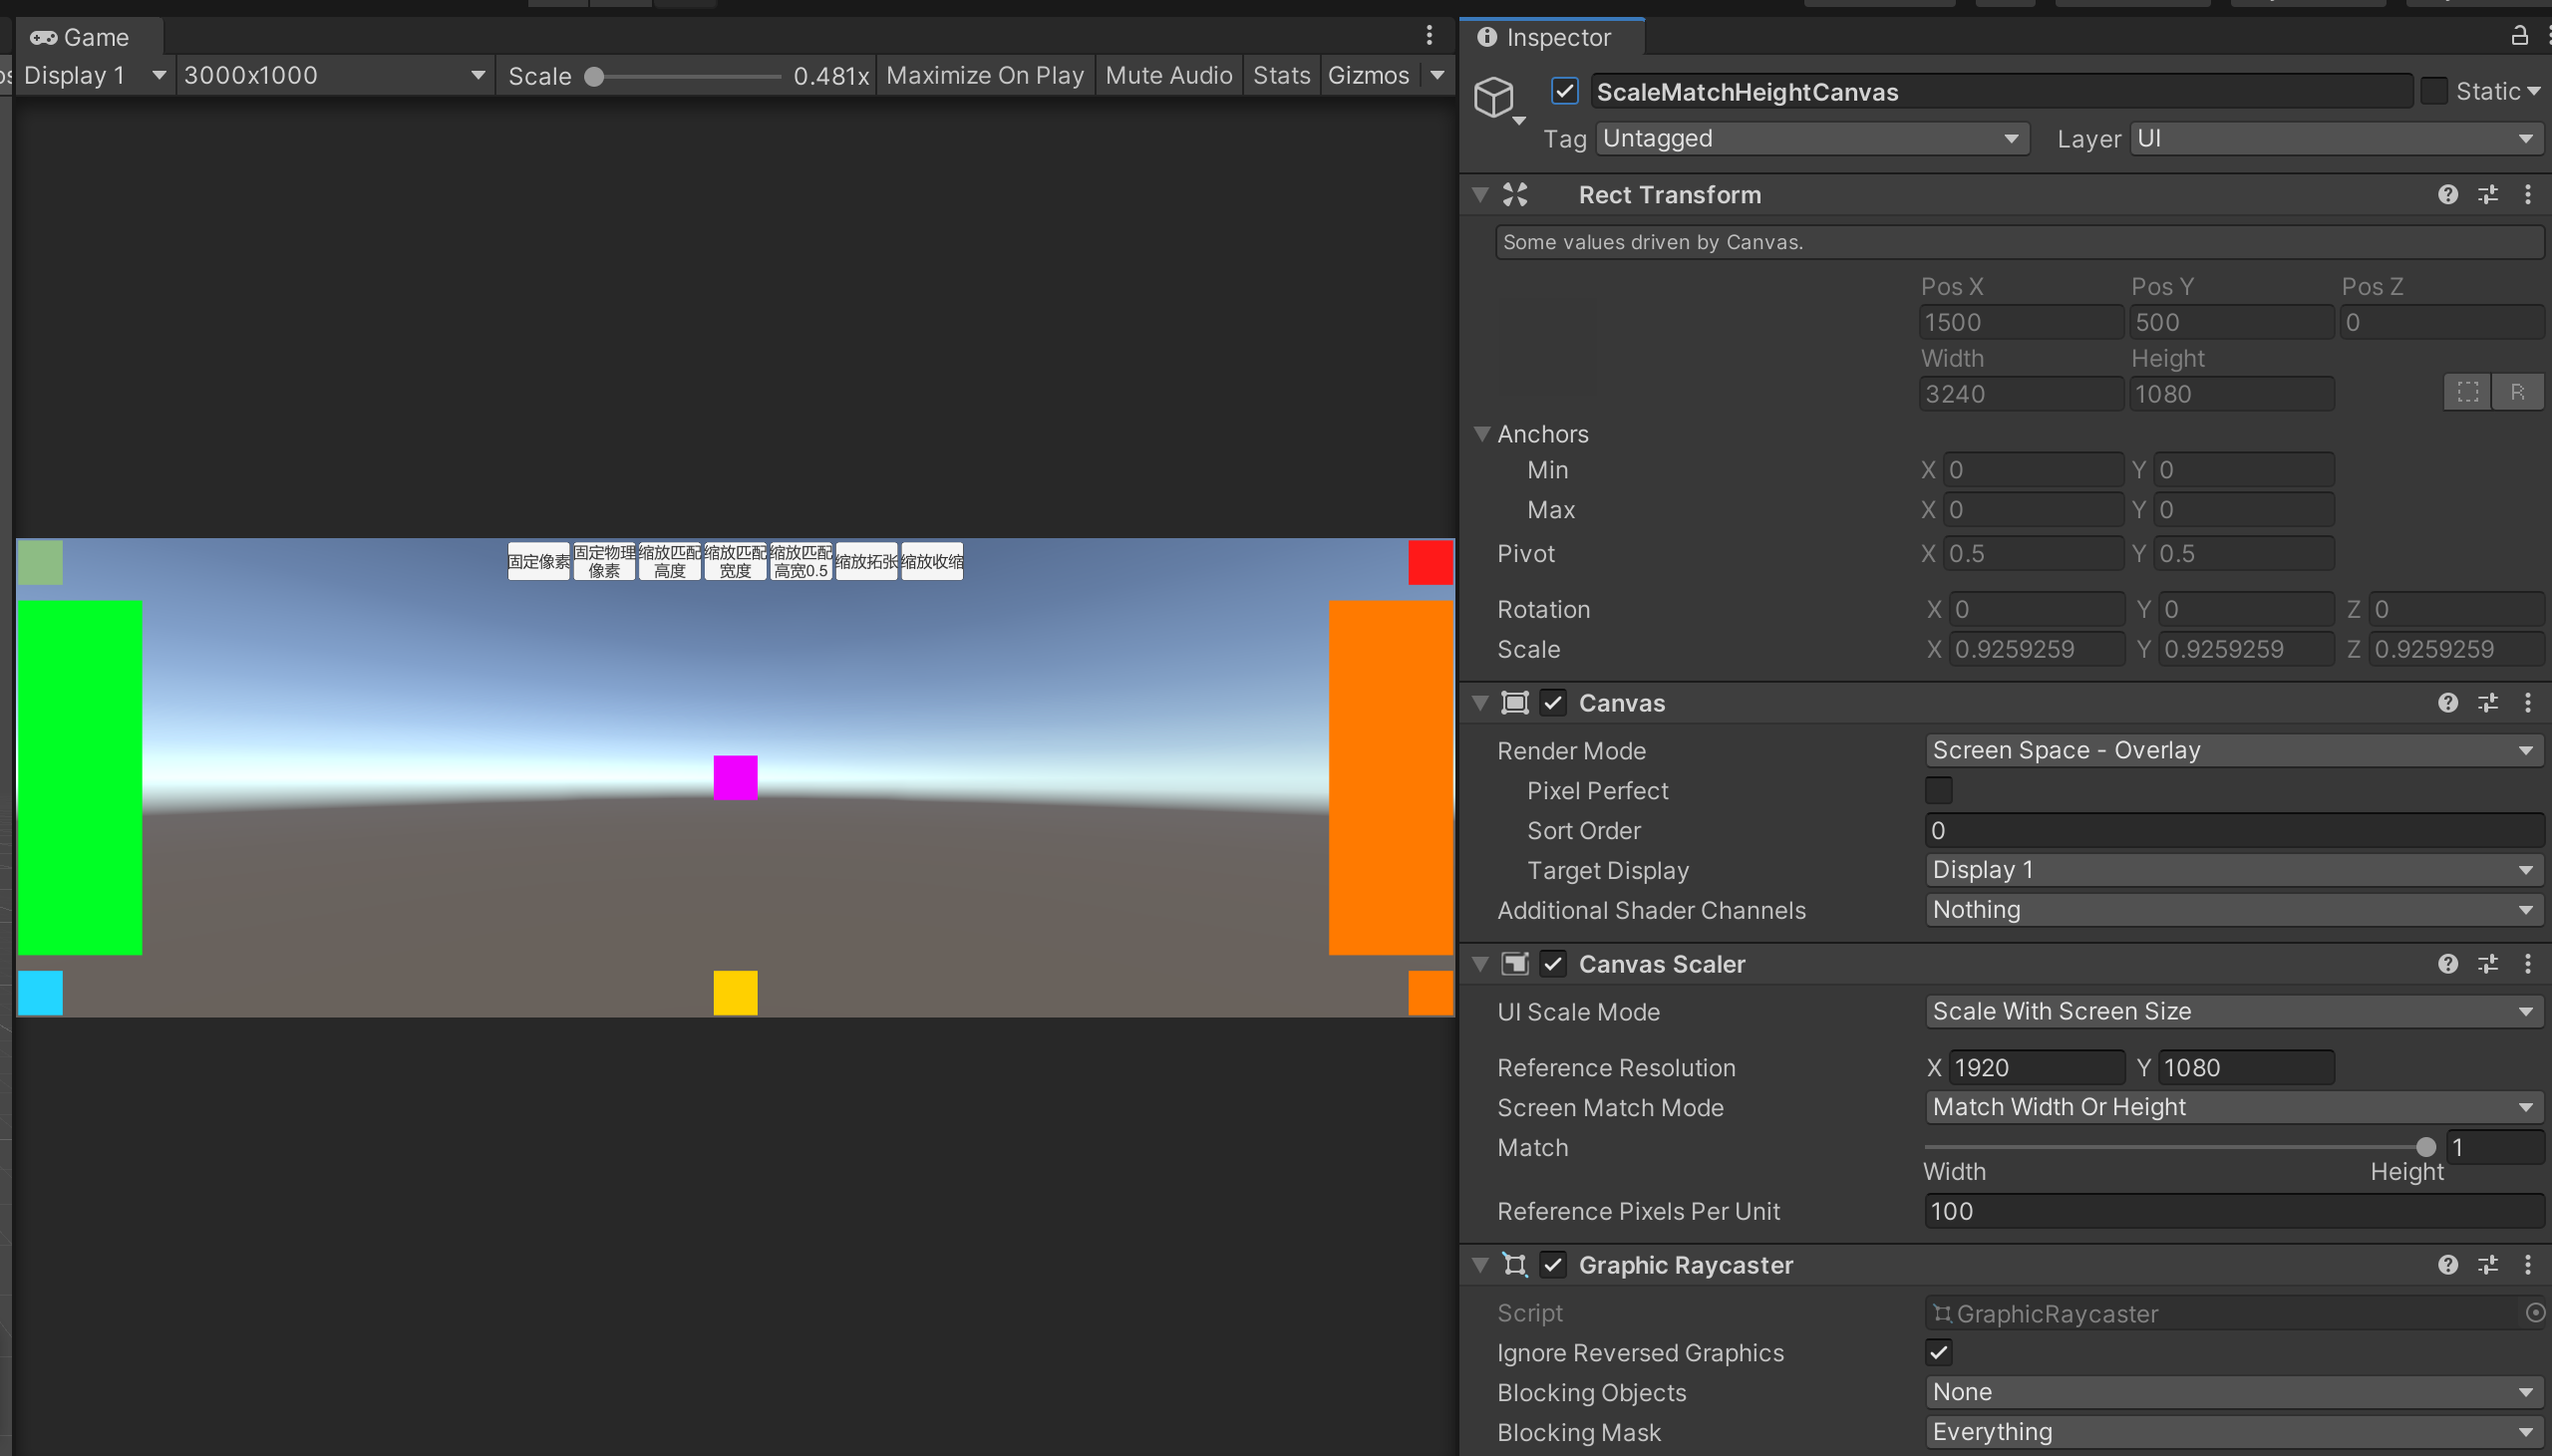The image size is (2552, 1456).
Task: Enable the Pixel Perfect checkbox
Action: (x=1938, y=790)
